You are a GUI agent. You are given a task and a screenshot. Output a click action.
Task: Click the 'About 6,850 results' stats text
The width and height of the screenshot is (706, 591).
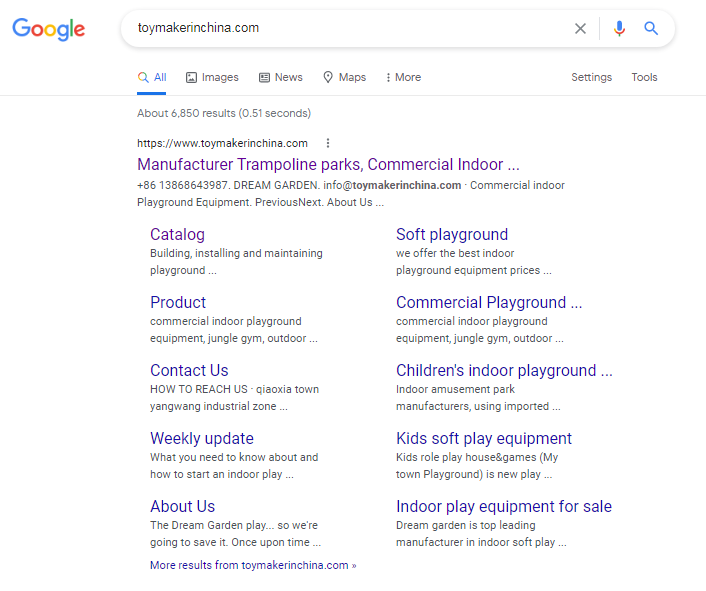pyautogui.click(x=224, y=113)
